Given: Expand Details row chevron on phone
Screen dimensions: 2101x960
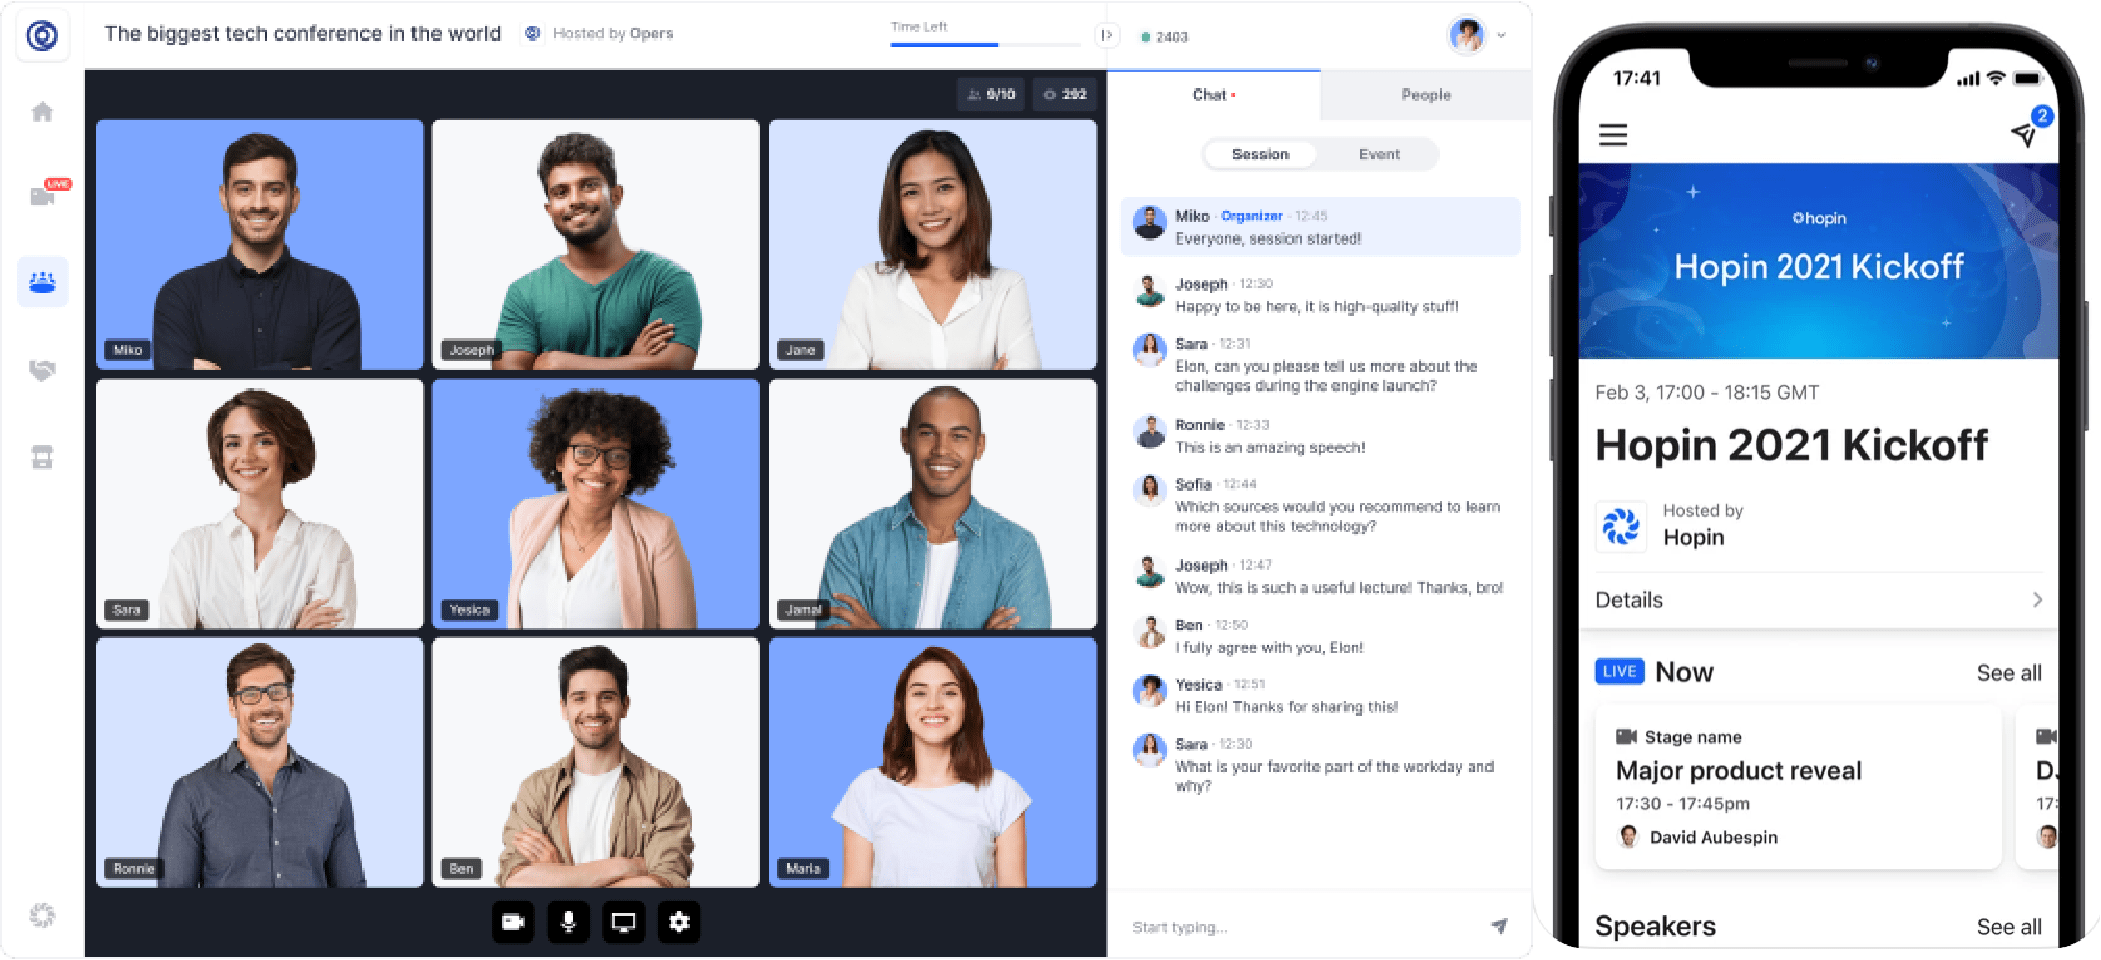Looking at the screenshot, I should (2037, 600).
